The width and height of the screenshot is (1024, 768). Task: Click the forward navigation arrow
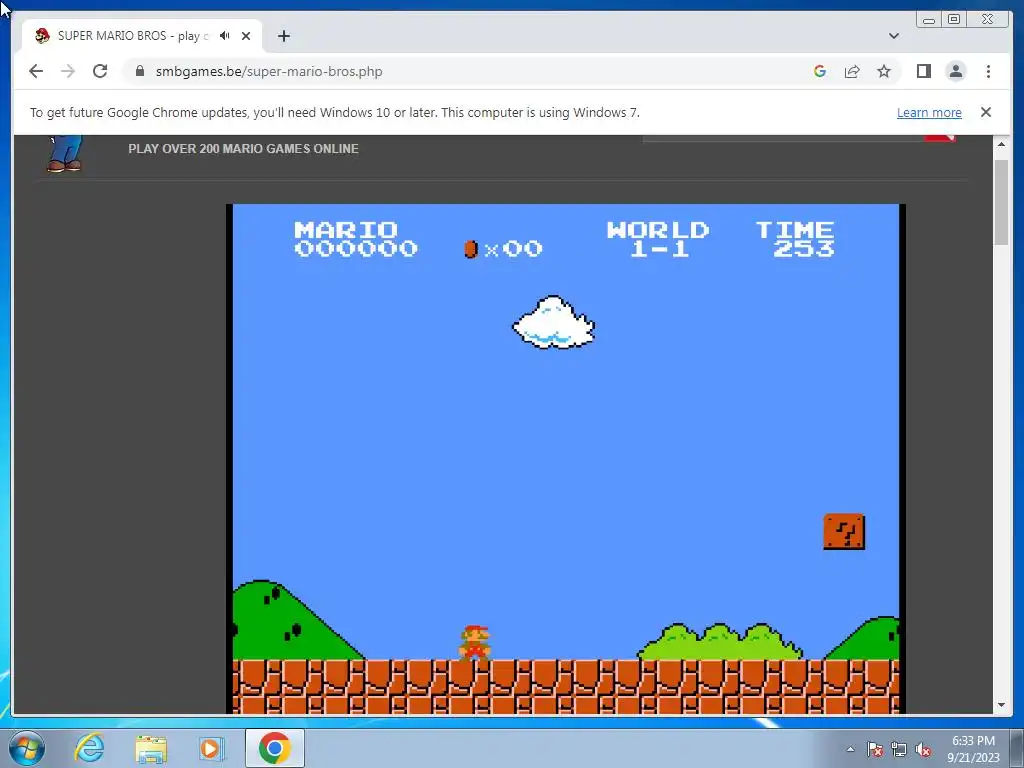(x=68, y=71)
